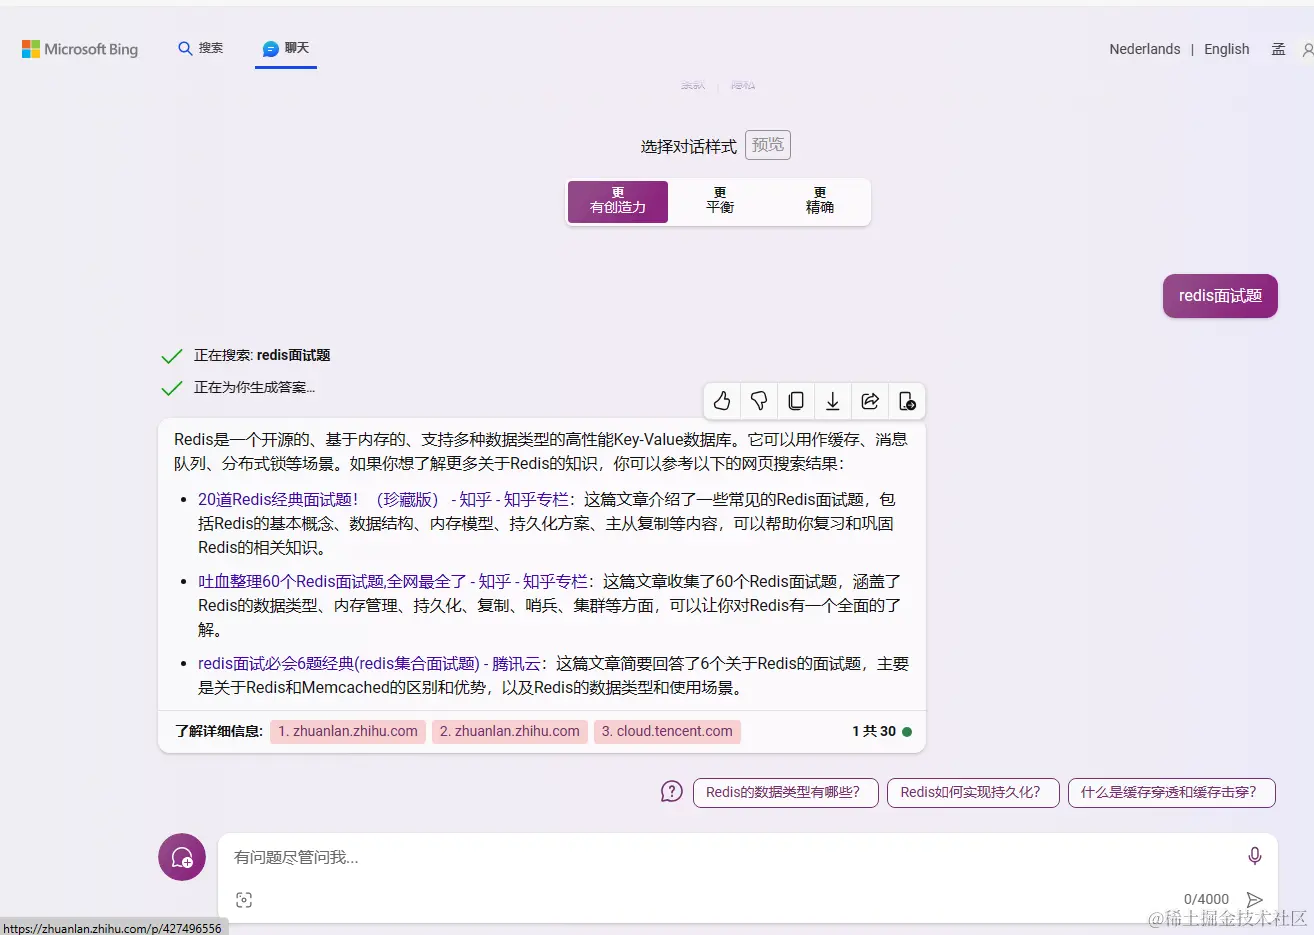This screenshot has height=935, width=1314.
Task: Open visual search in the input box
Action: tap(243, 899)
